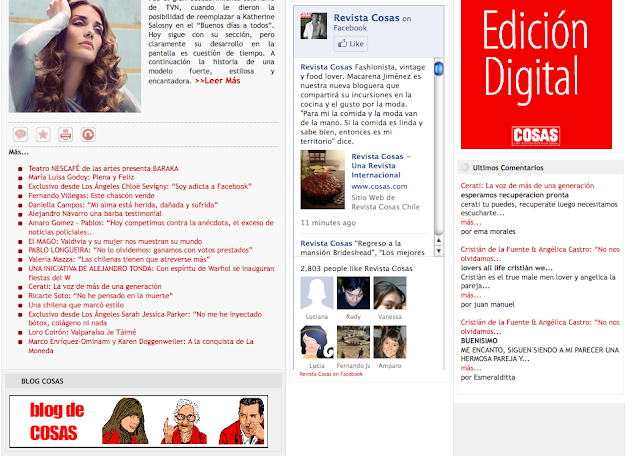Click the Facebook feed scroll down arrow
The height and width of the screenshot is (456, 640).
coord(439,251)
